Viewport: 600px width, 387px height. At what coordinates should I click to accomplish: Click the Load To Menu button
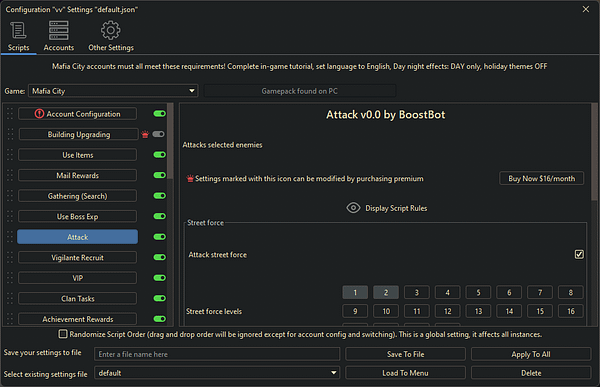point(406,373)
